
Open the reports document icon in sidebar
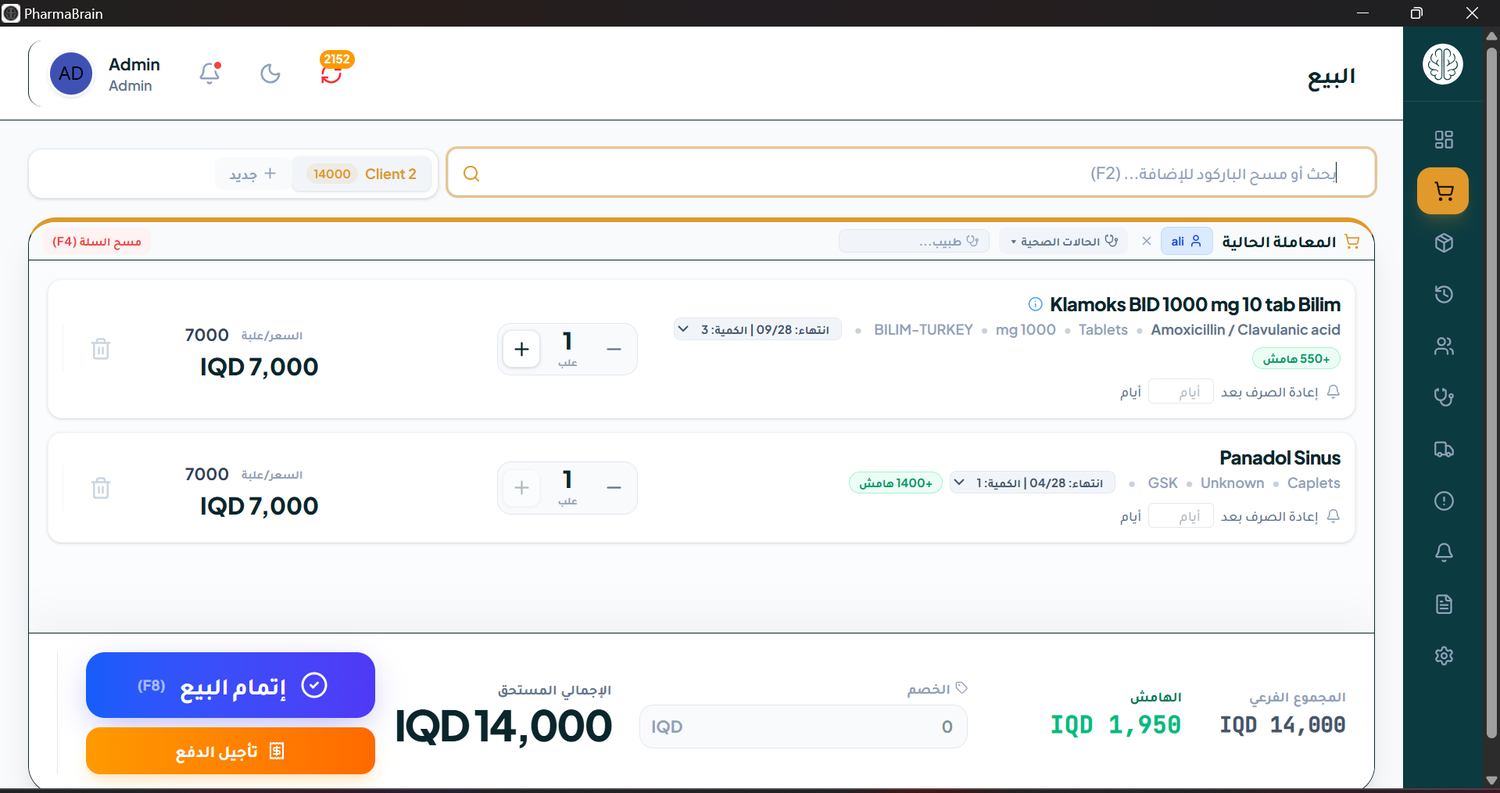pos(1443,604)
